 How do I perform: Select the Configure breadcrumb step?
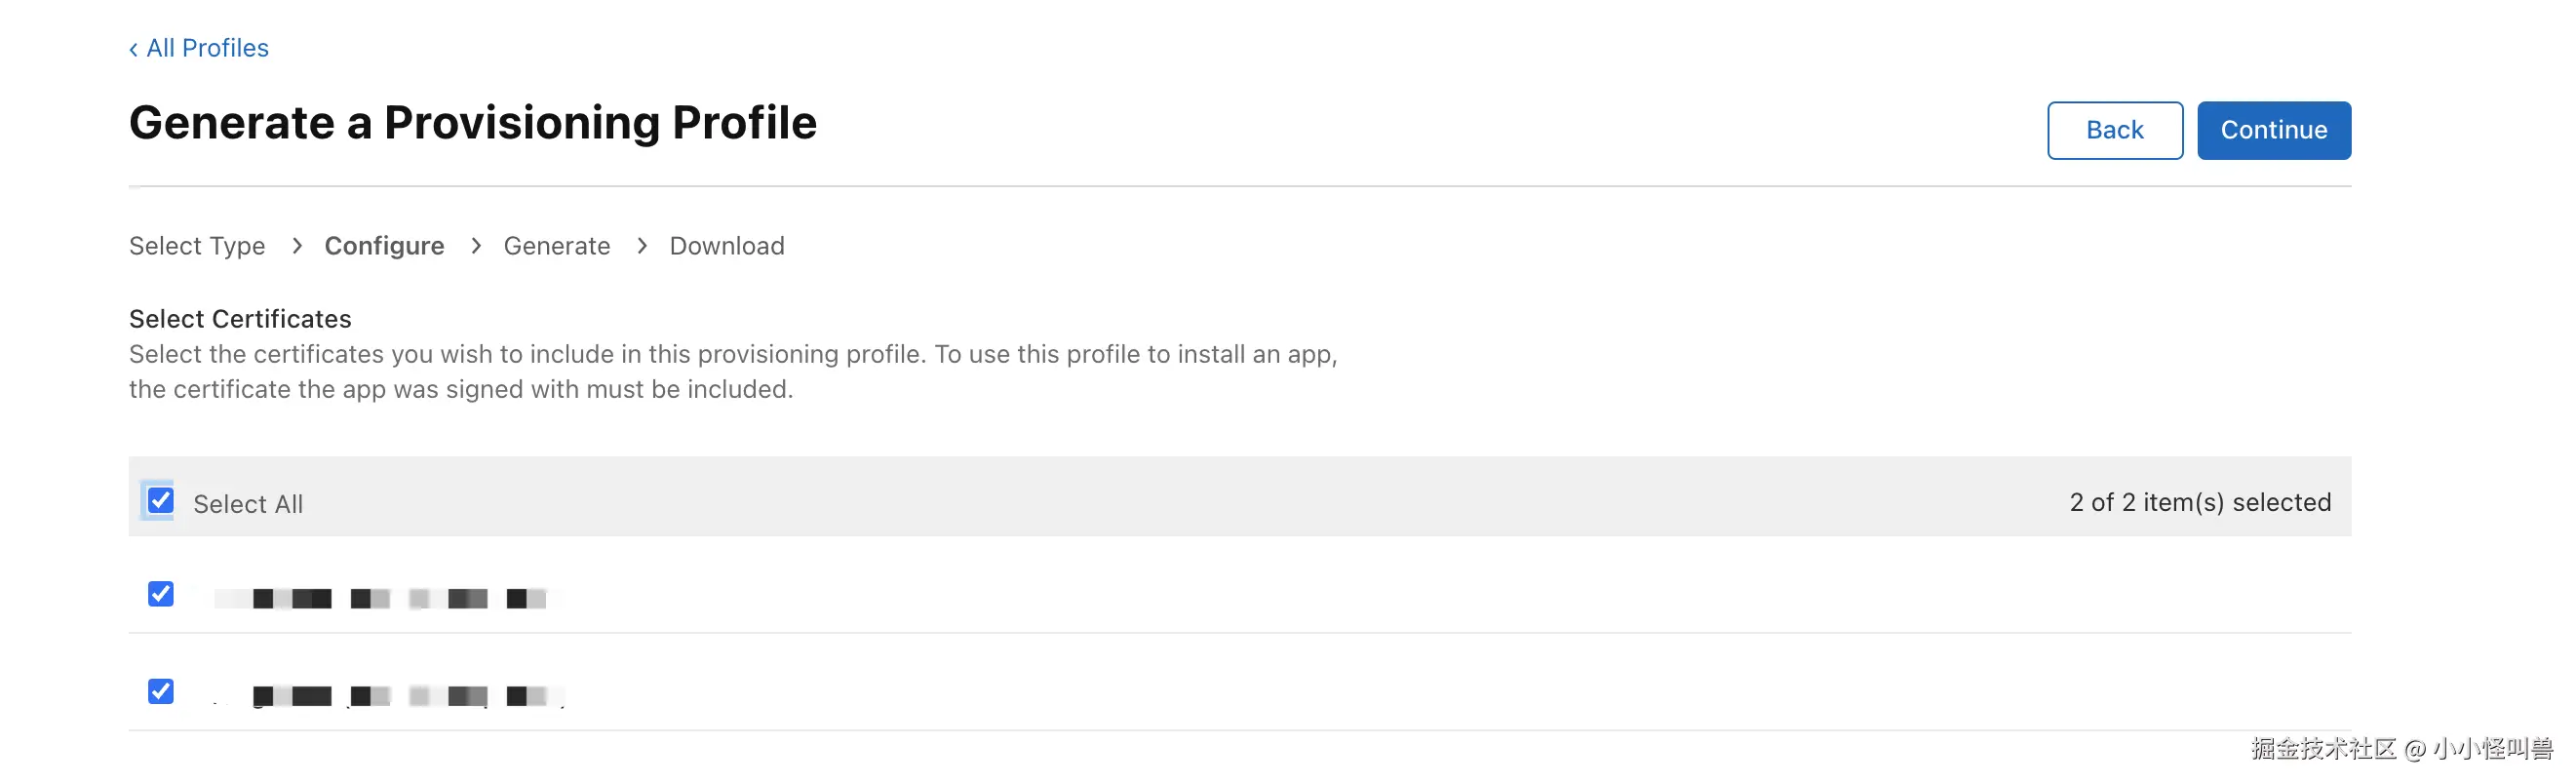pos(384,246)
